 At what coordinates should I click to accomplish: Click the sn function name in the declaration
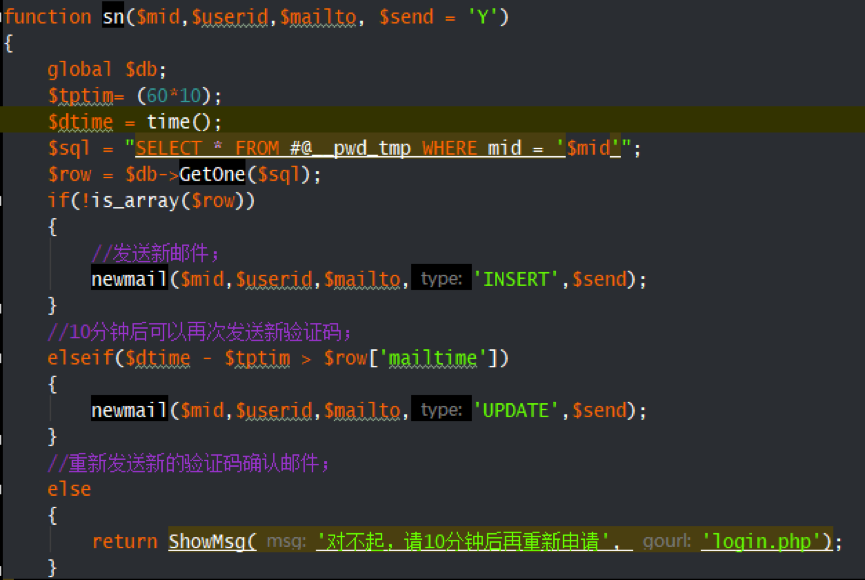pyautogui.click(x=113, y=17)
